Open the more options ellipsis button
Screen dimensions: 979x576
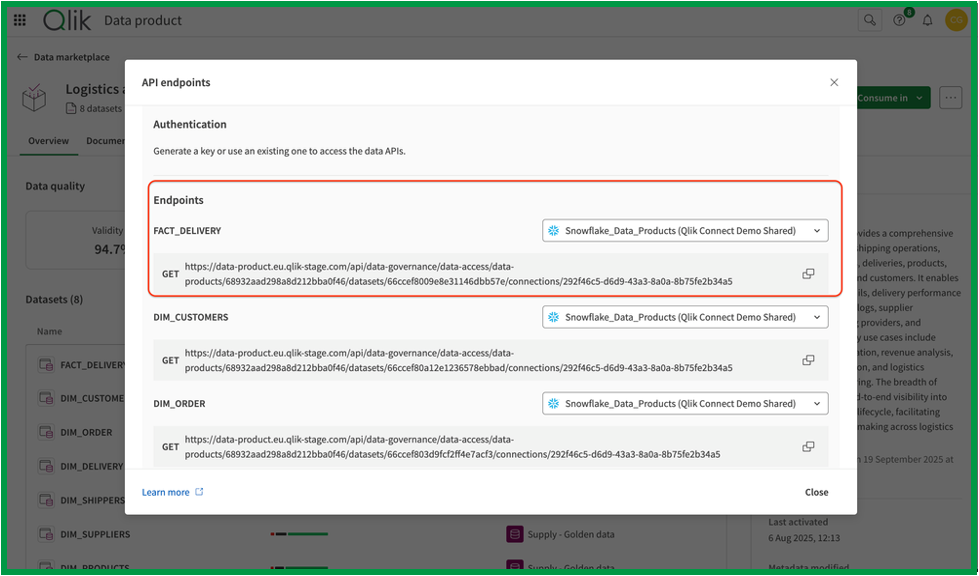(x=950, y=98)
